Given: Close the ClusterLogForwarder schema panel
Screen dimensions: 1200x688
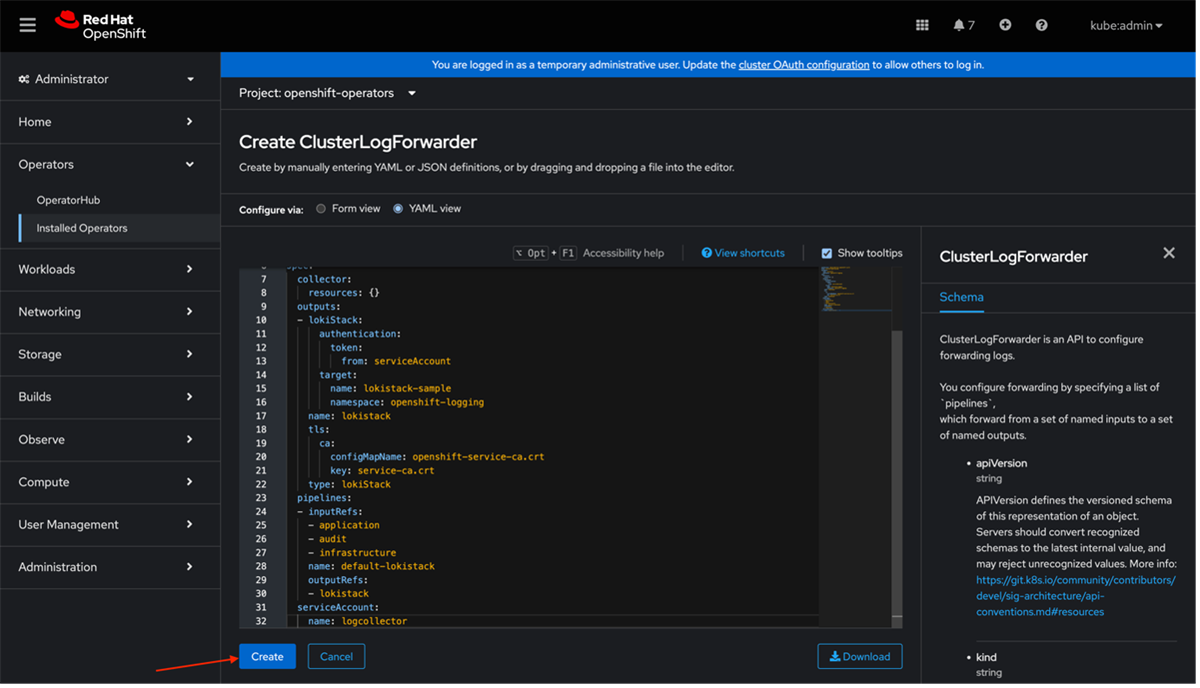Looking at the screenshot, I should click(x=1168, y=253).
